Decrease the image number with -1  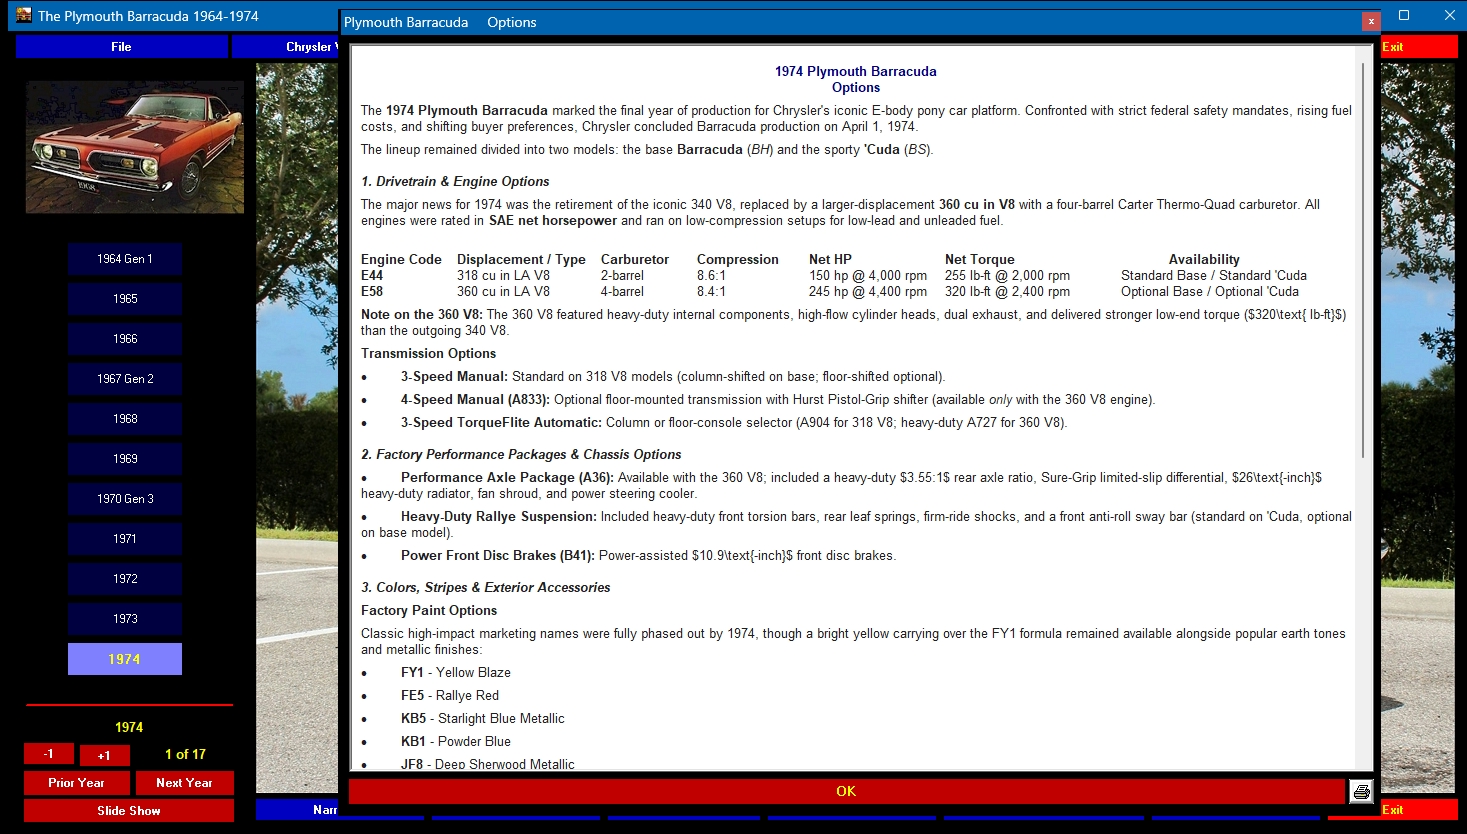point(49,754)
